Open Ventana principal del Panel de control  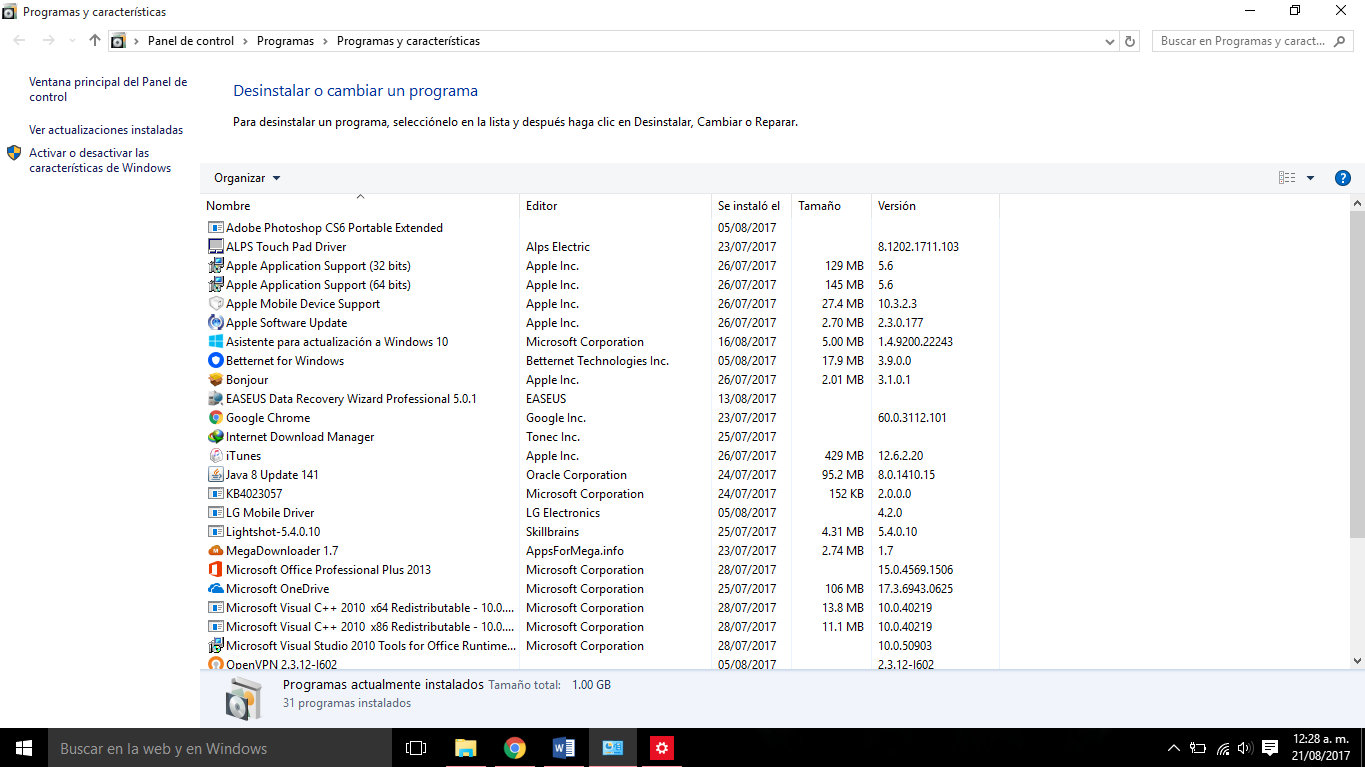108,89
